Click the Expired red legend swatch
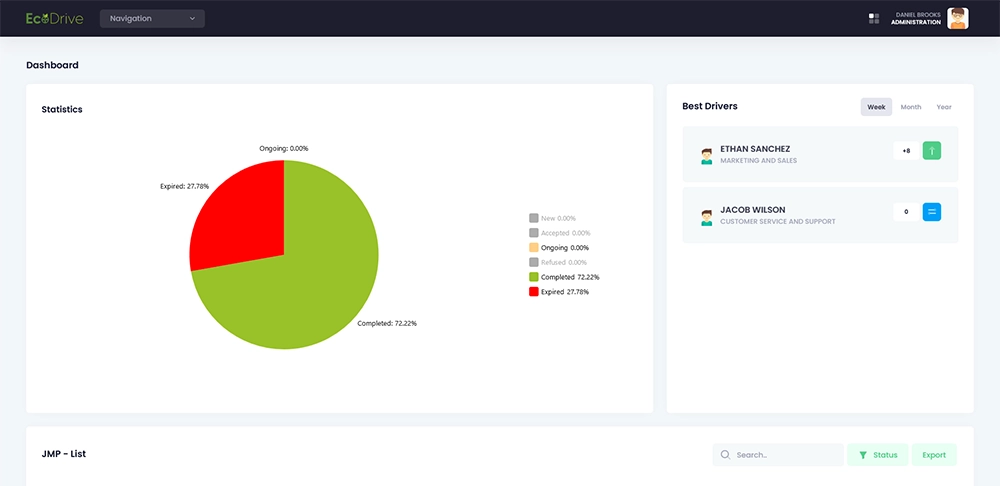The height and width of the screenshot is (486, 1000). [x=534, y=292]
